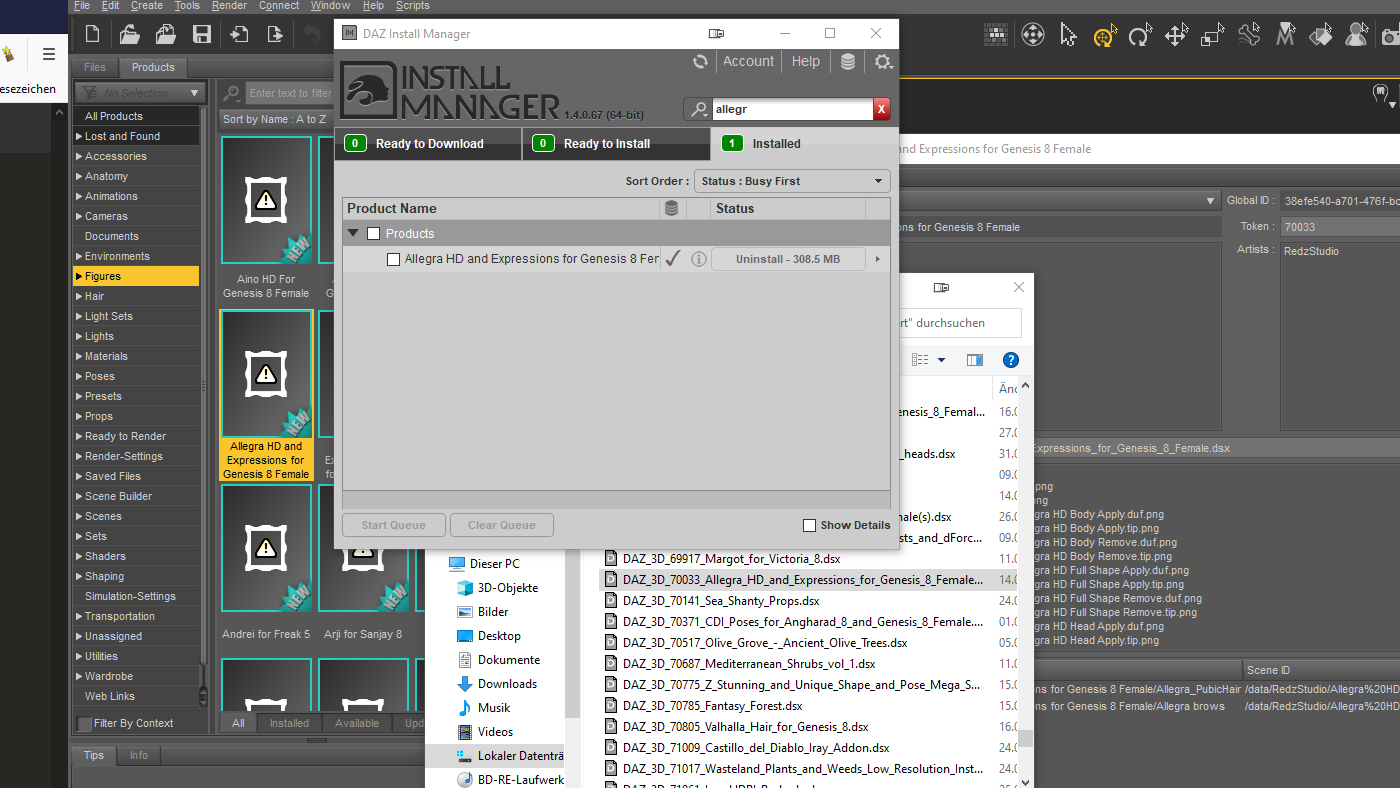
Task: Check the Allegra HD product checkbox
Action: (x=394, y=259)
